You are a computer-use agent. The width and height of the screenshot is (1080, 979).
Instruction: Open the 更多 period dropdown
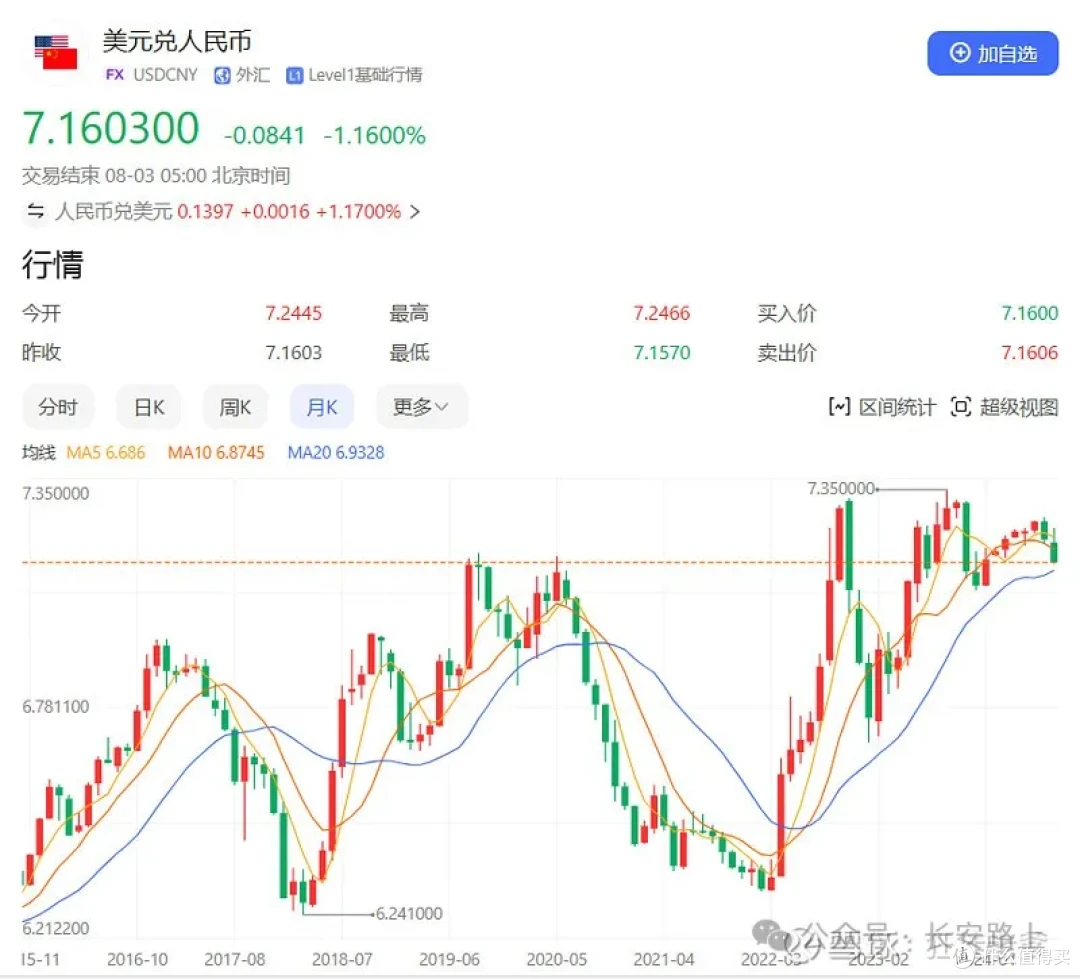tap(422, 407)
